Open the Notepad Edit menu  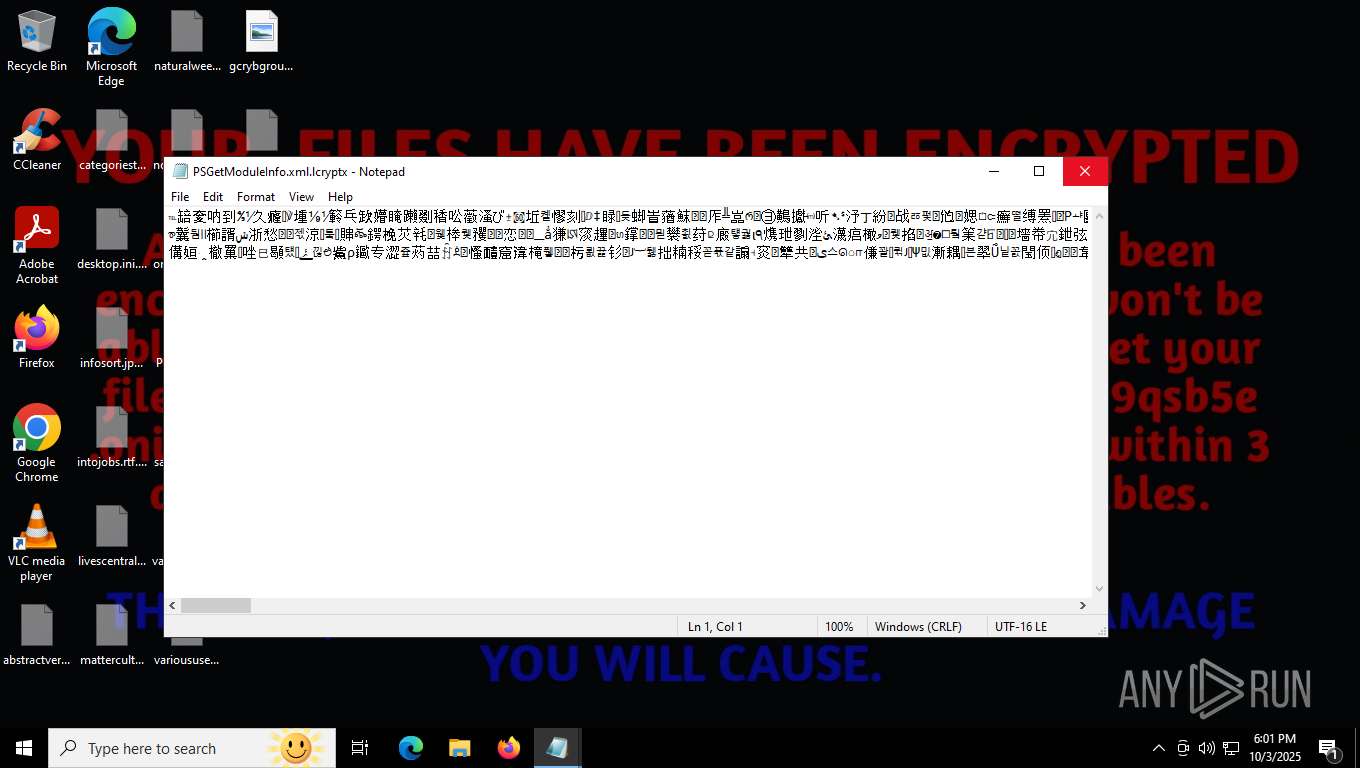coord(213,197)
